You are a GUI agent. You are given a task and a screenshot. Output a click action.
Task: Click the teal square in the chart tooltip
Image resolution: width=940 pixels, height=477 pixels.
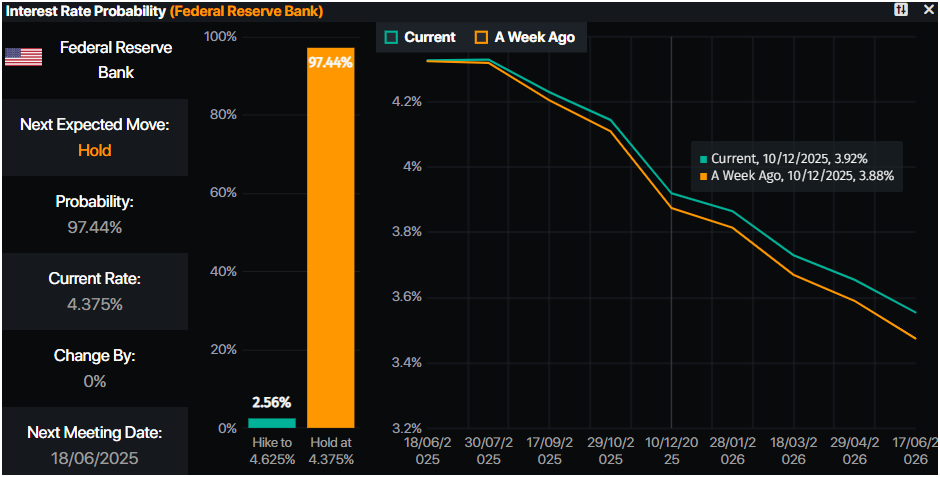[x=704, y=159]
